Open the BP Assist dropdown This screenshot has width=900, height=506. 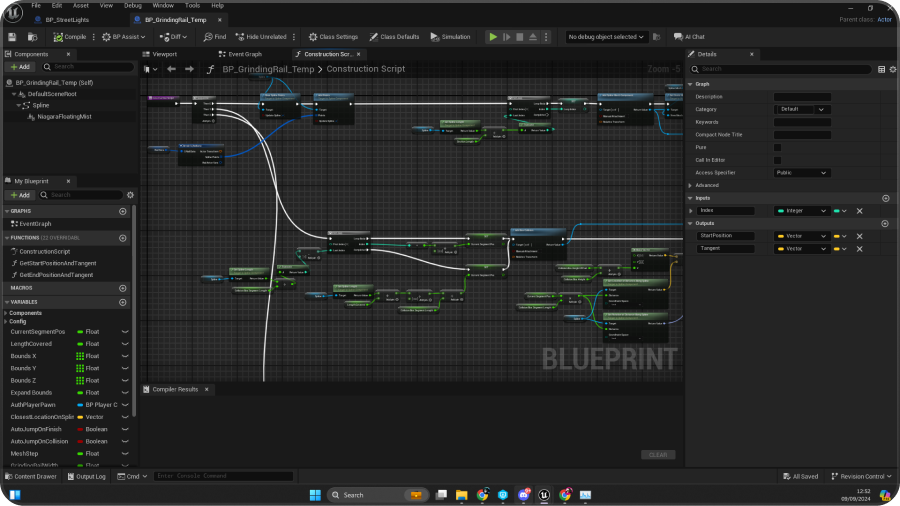click(x=123, y=37)
